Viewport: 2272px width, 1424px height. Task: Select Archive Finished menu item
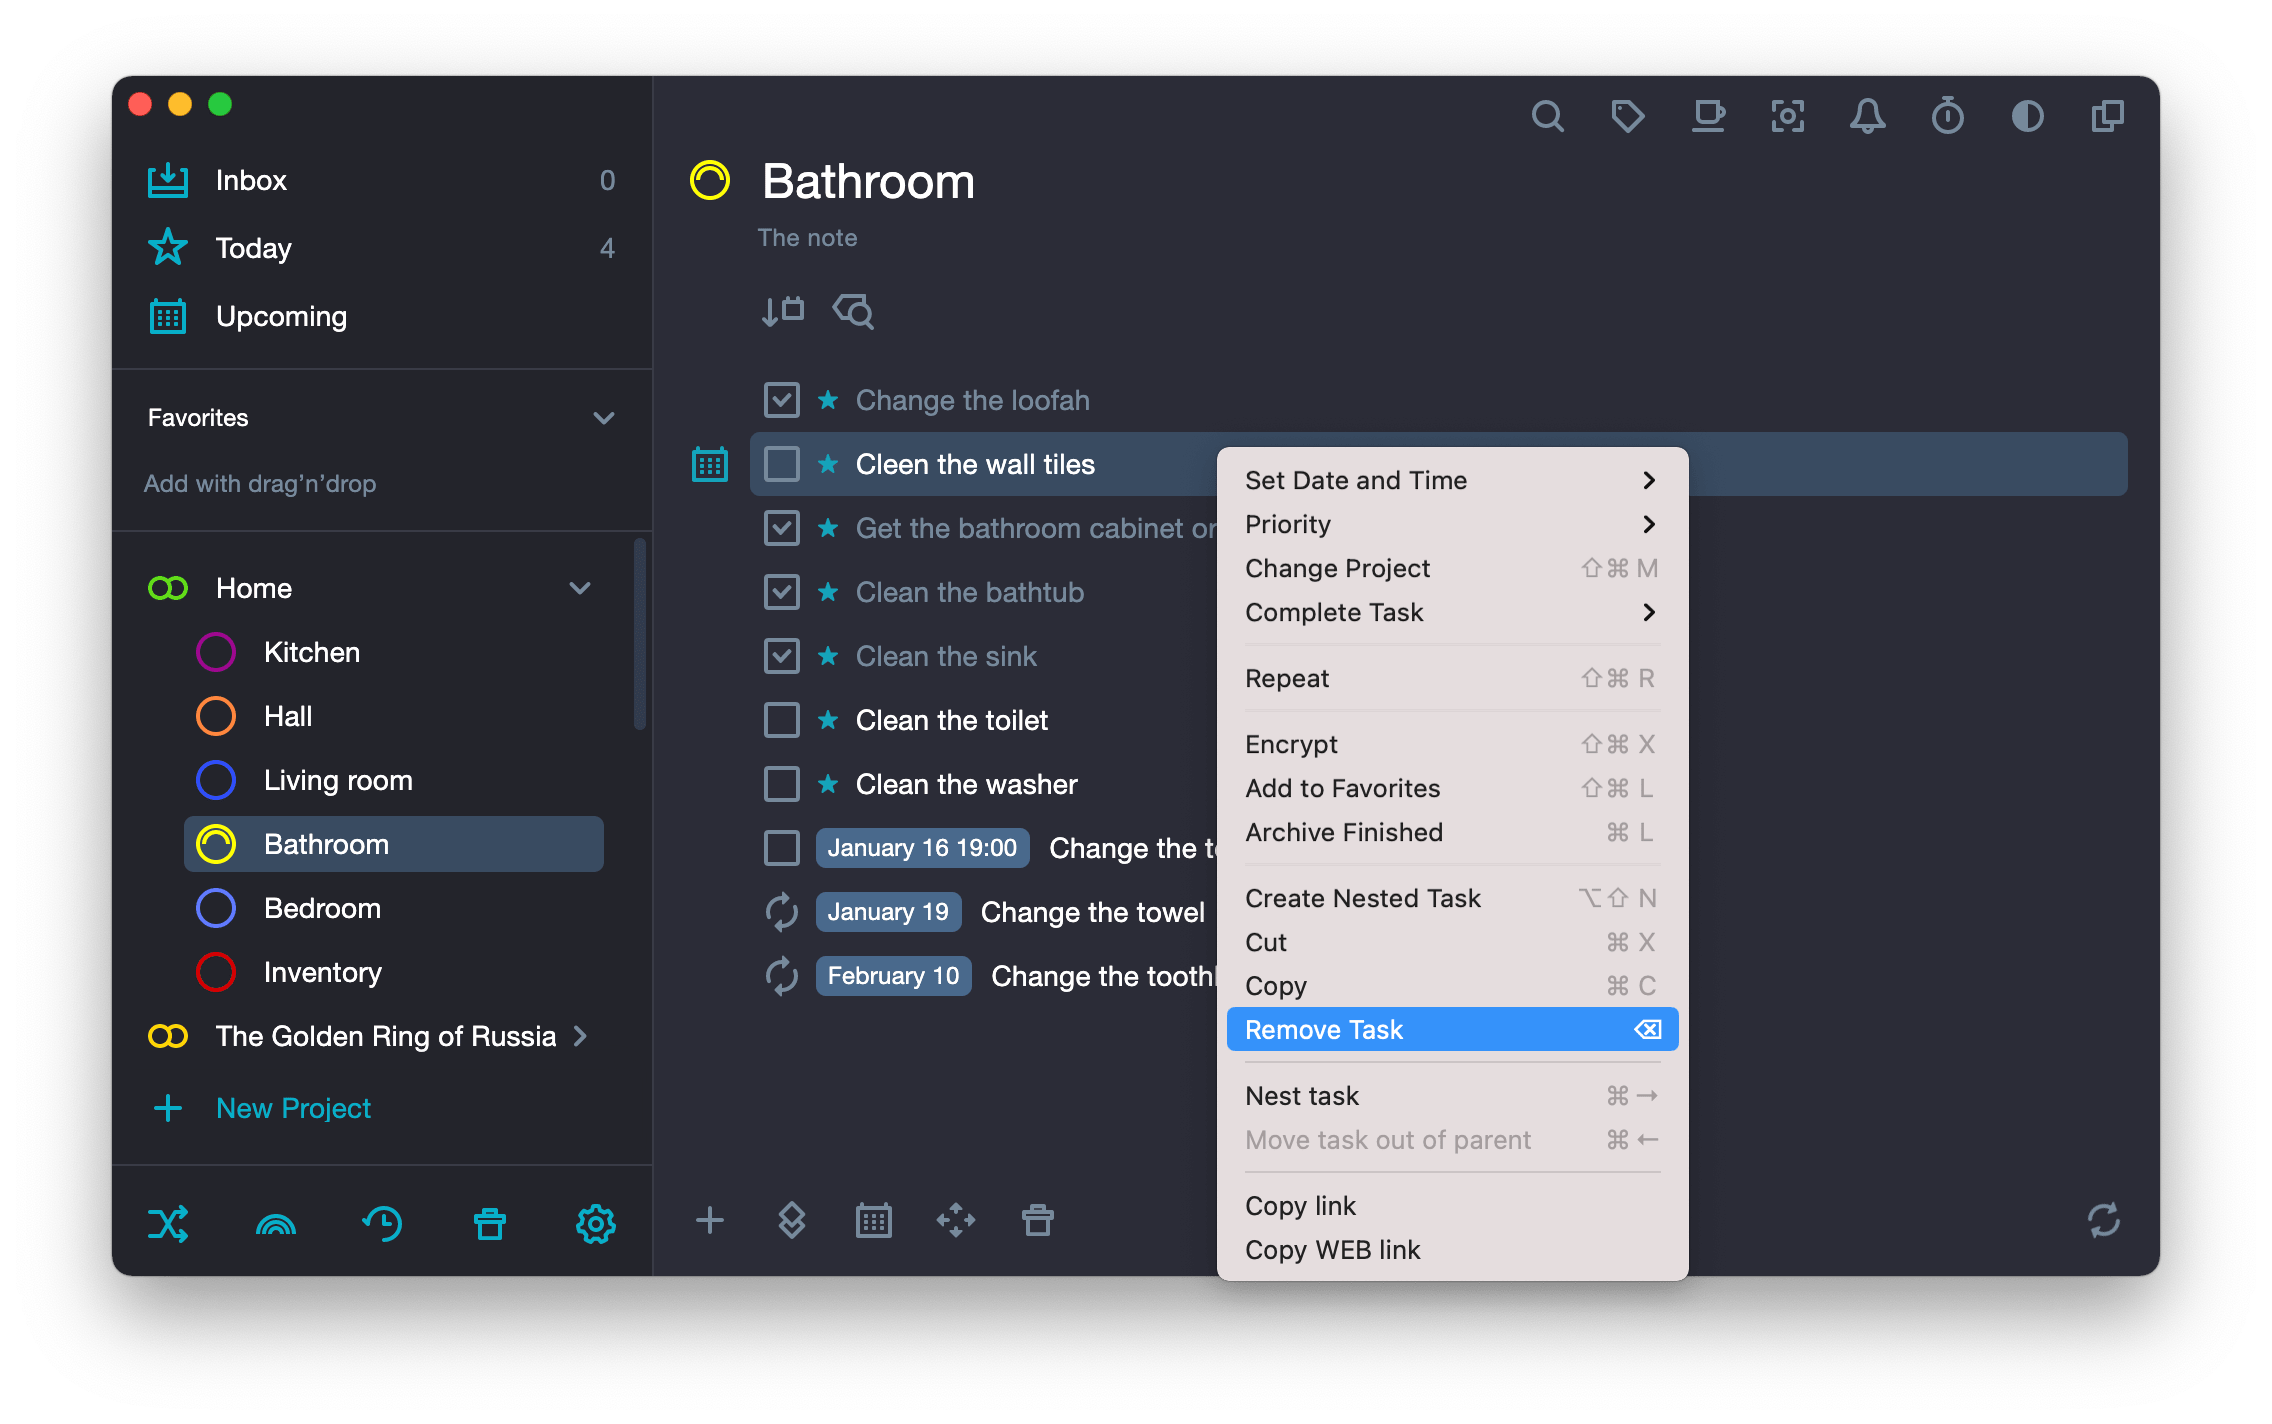coord(1452,832)
